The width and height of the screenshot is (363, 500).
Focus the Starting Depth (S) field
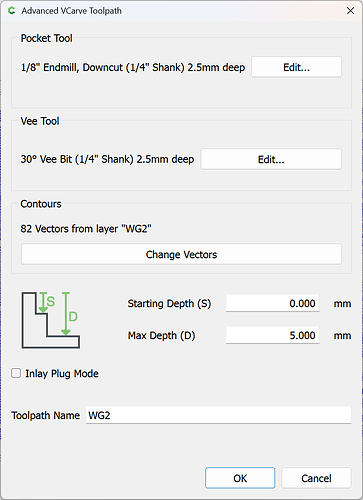272,303
